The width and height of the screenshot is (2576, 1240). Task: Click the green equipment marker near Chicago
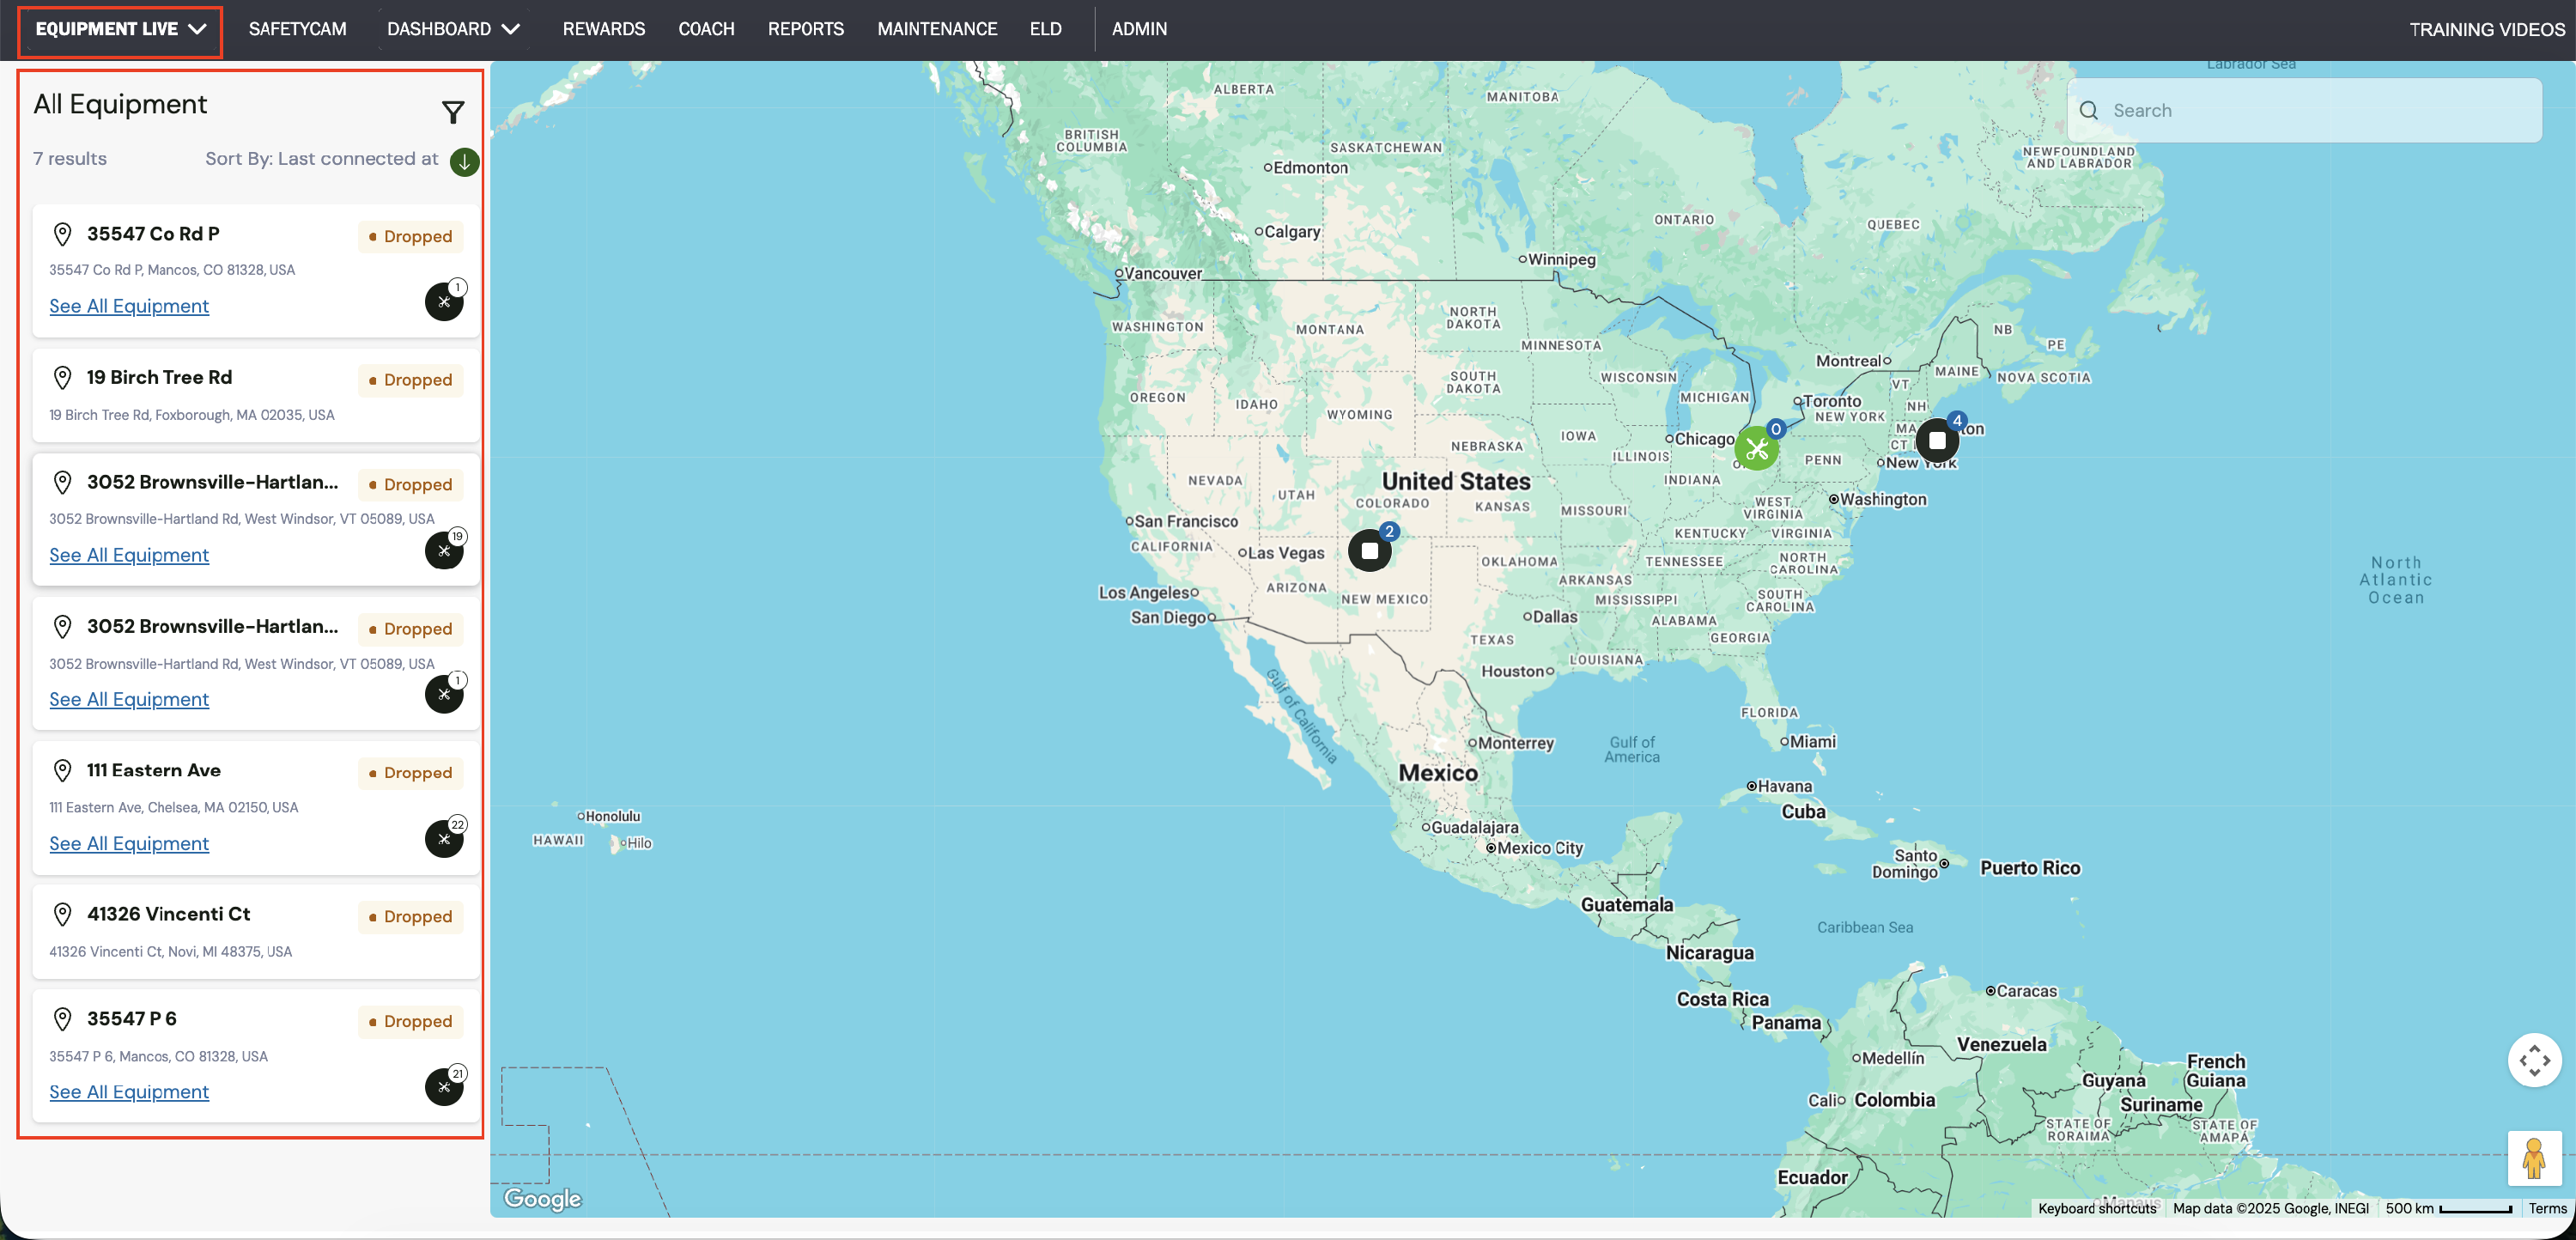tap(1756, 449)
